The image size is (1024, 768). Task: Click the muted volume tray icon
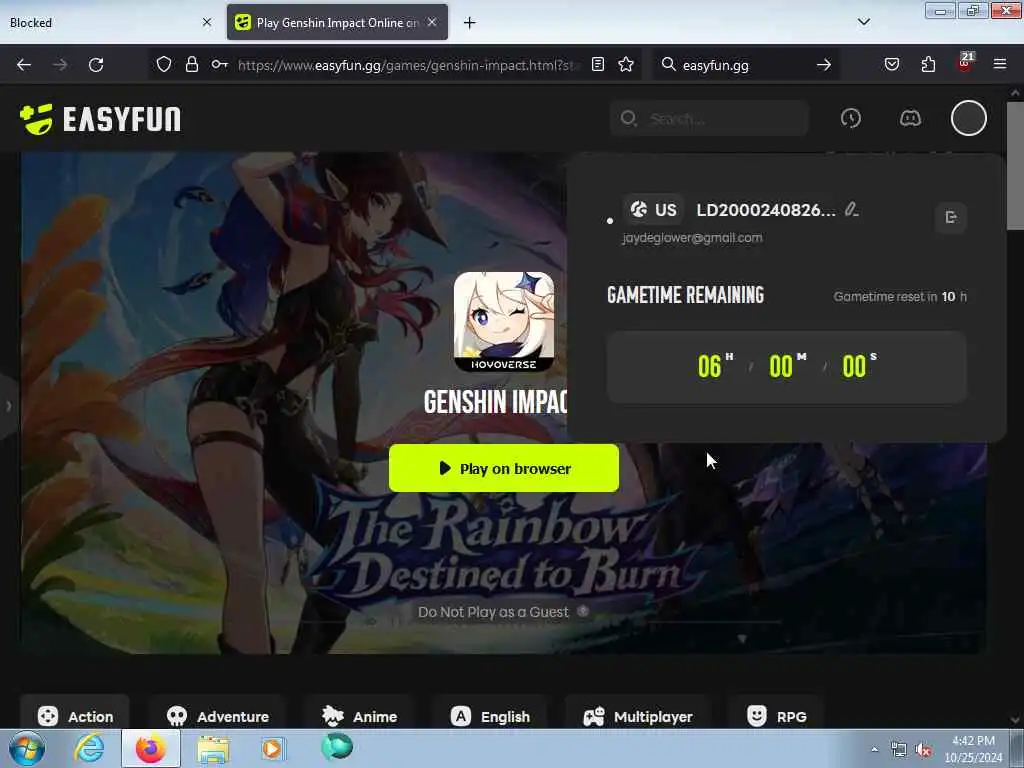coord(923,750)
